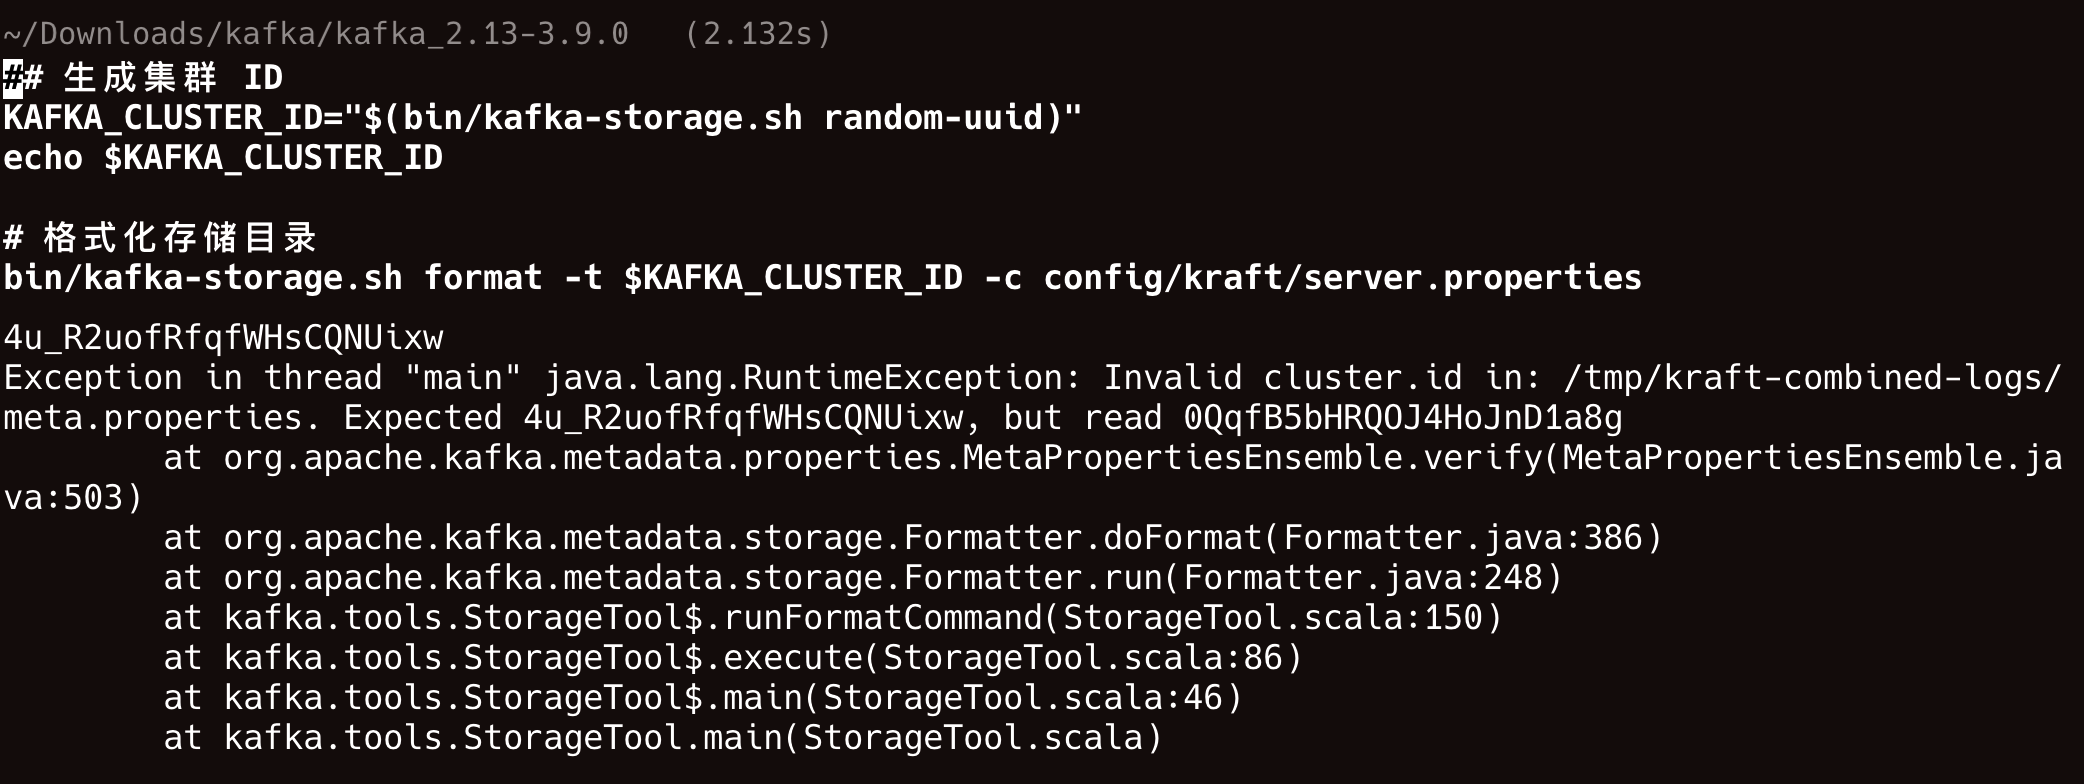Click the "-t" flag in format command
The height and width of the screenshot is (784, 2084).
click(583, 278)
